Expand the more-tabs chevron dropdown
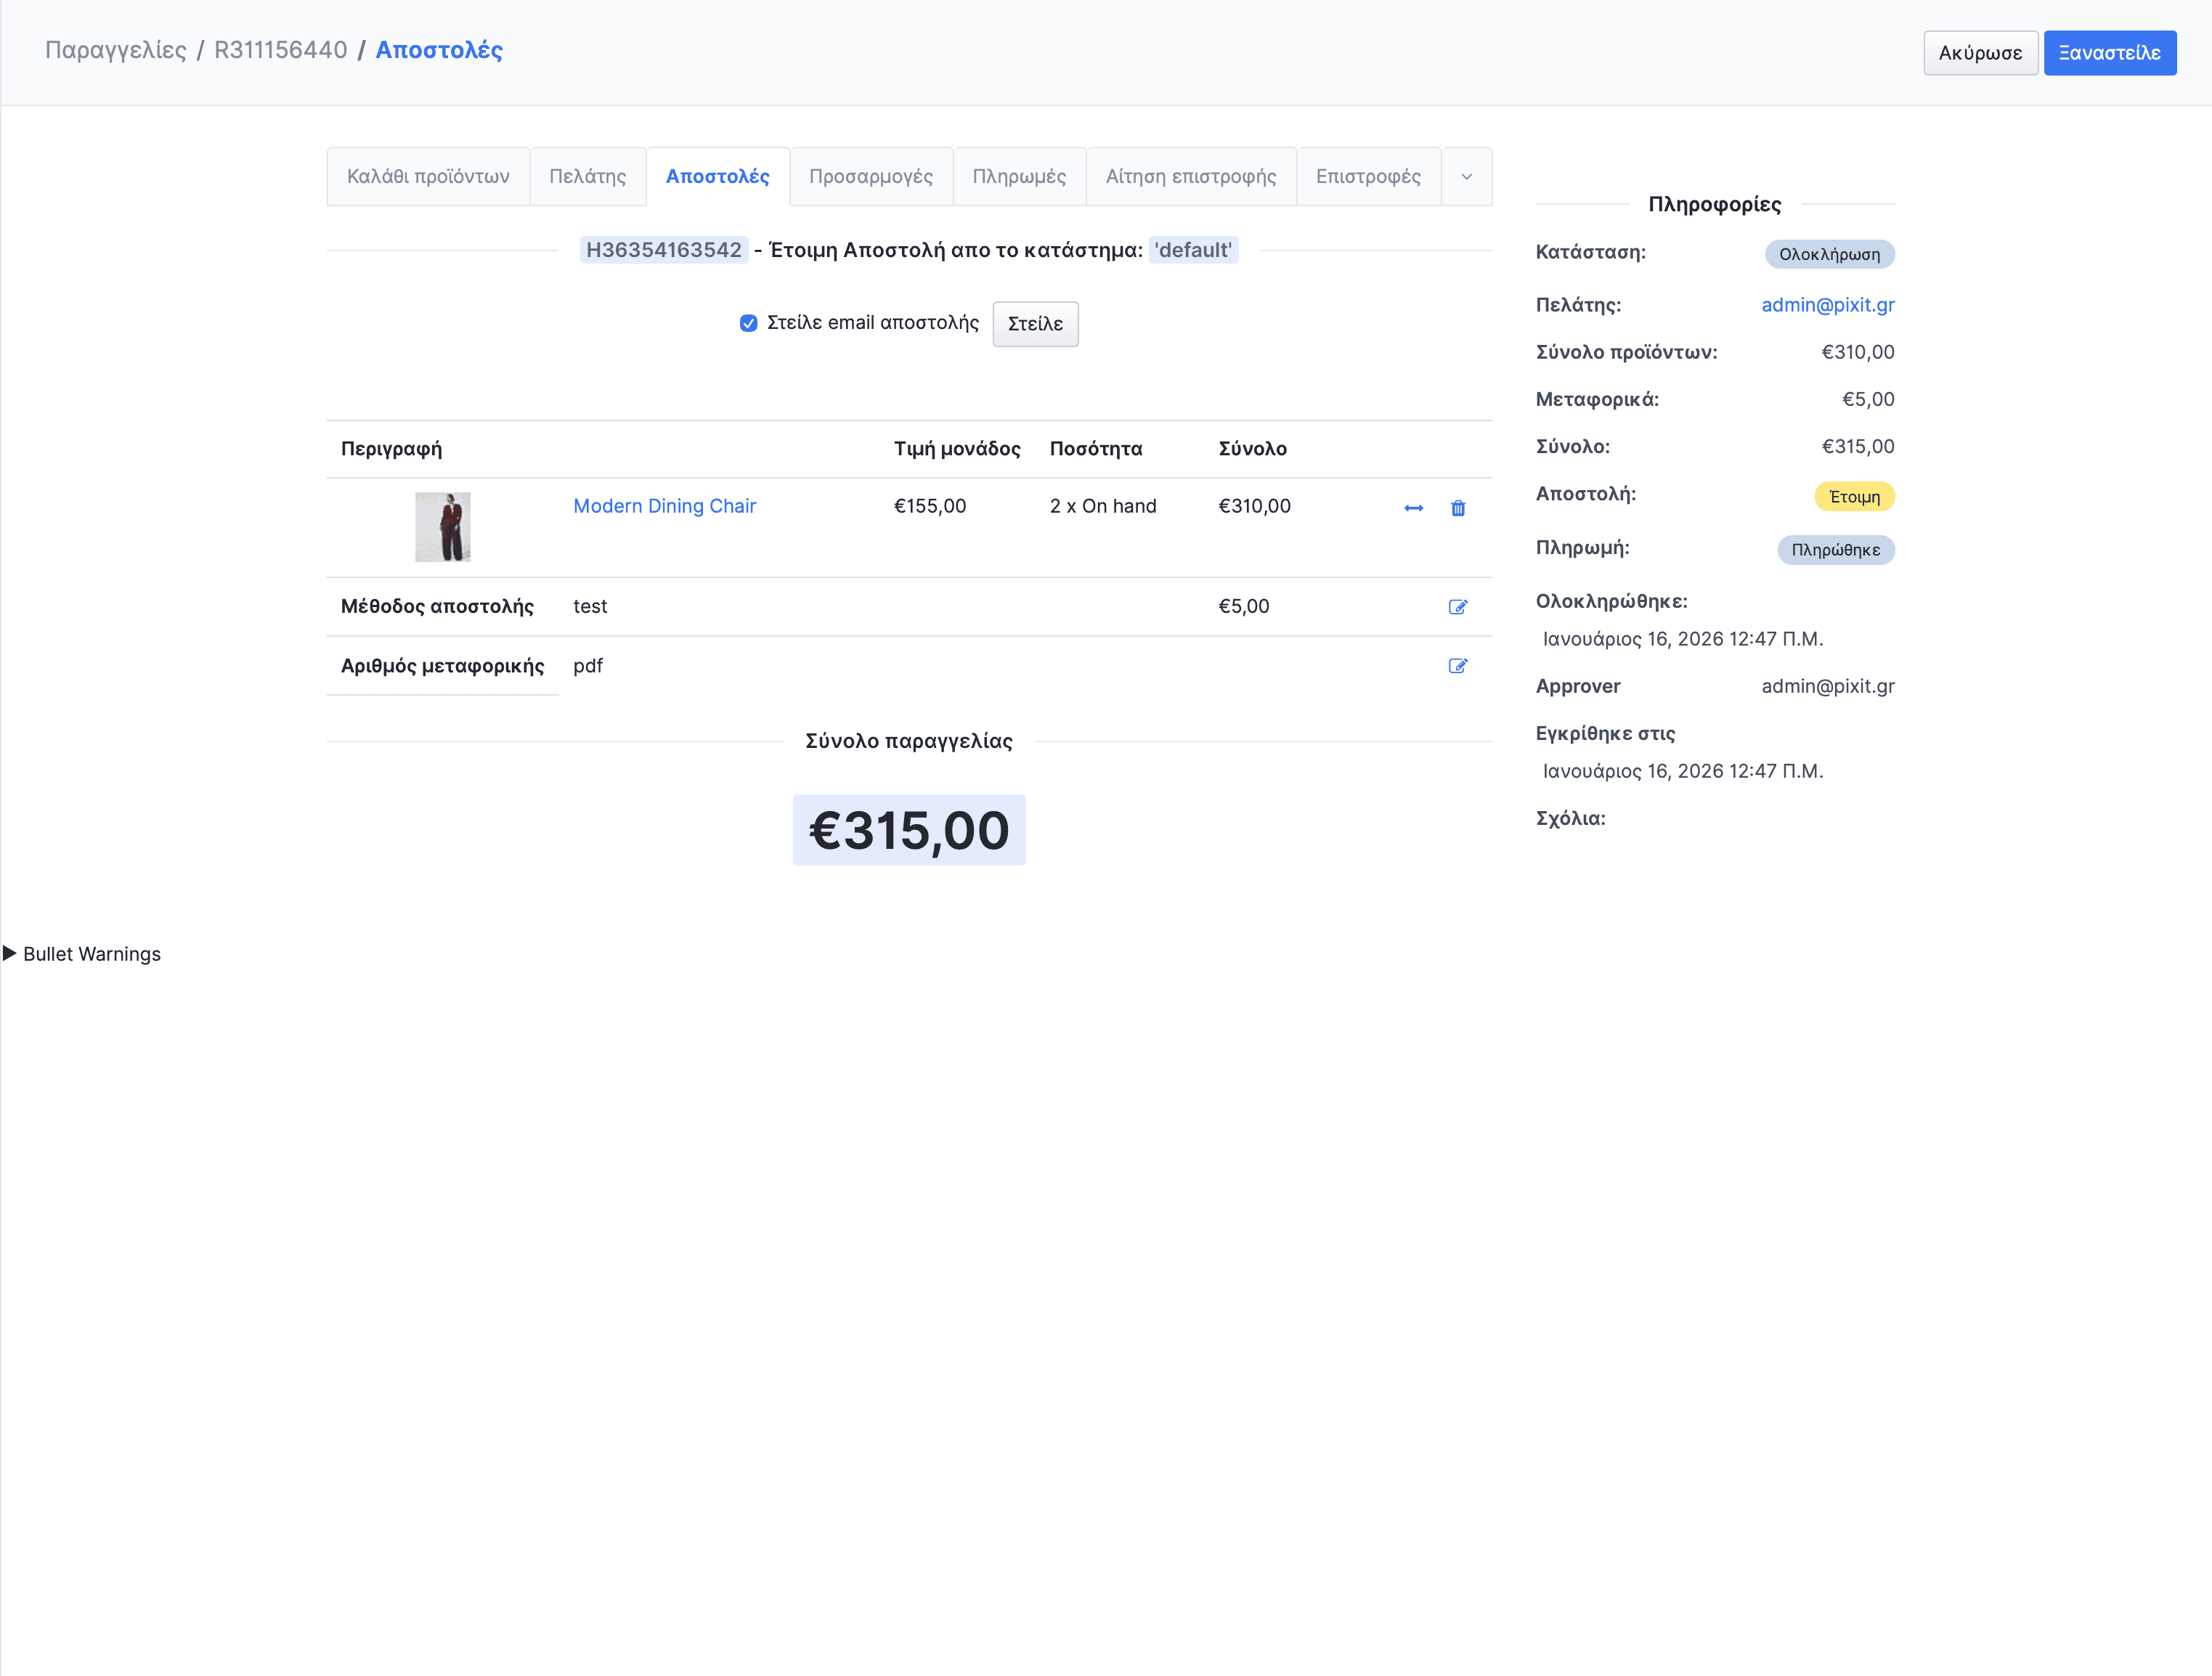The height and width of the screenshot is (1676, 2212). (x=1466, y=177)
